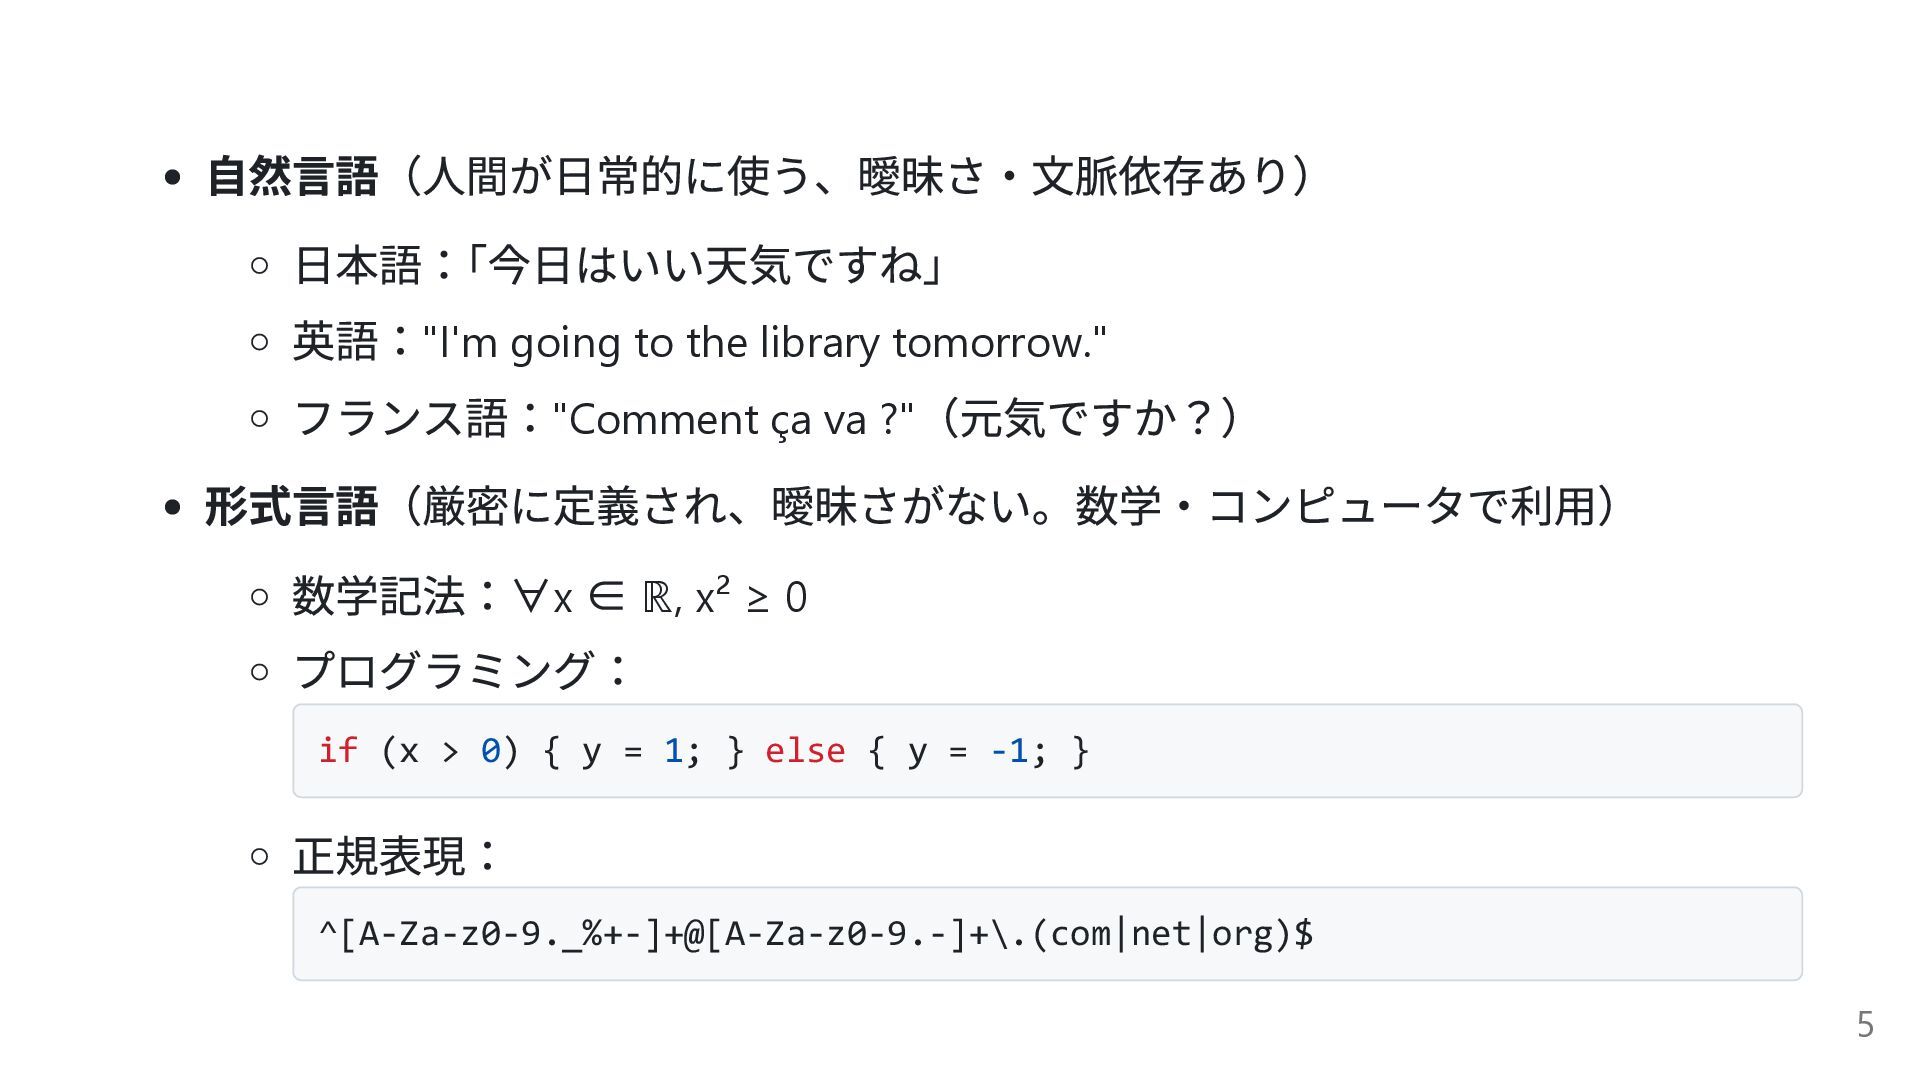Click the 数学記法 label
This screenshot has width=1920, height=1080.
[x=379, y=597]
